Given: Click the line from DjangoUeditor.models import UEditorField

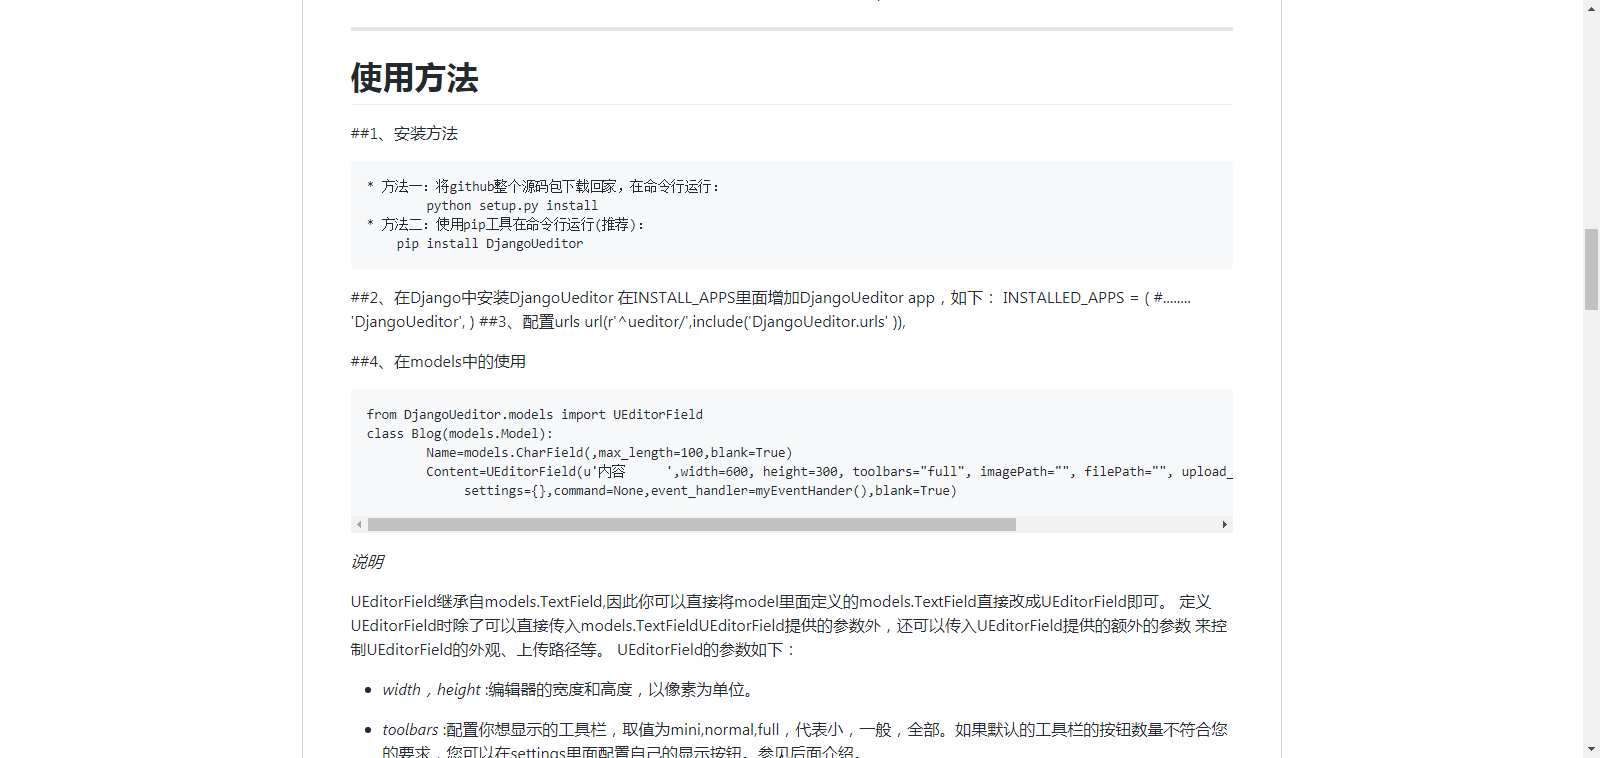Looking at the screenshot, I should (x=535, y=414).
